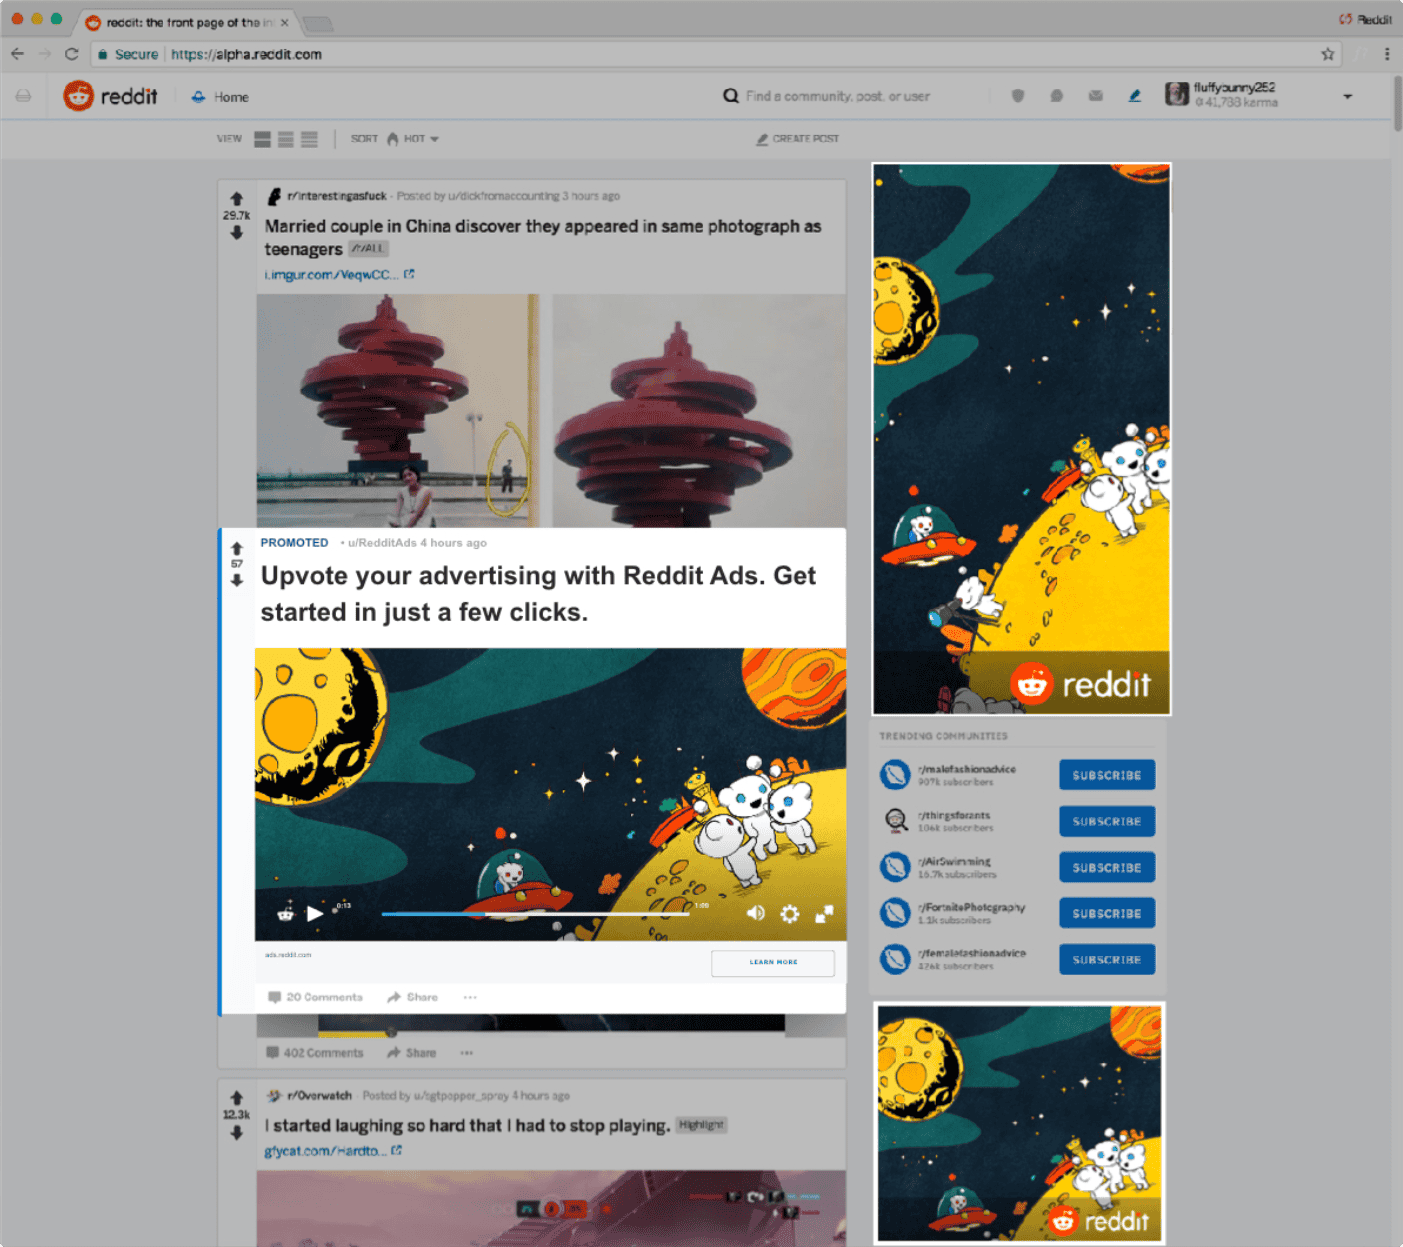Open fluffybunny252 profile avatar

(x=1177, y=94)
